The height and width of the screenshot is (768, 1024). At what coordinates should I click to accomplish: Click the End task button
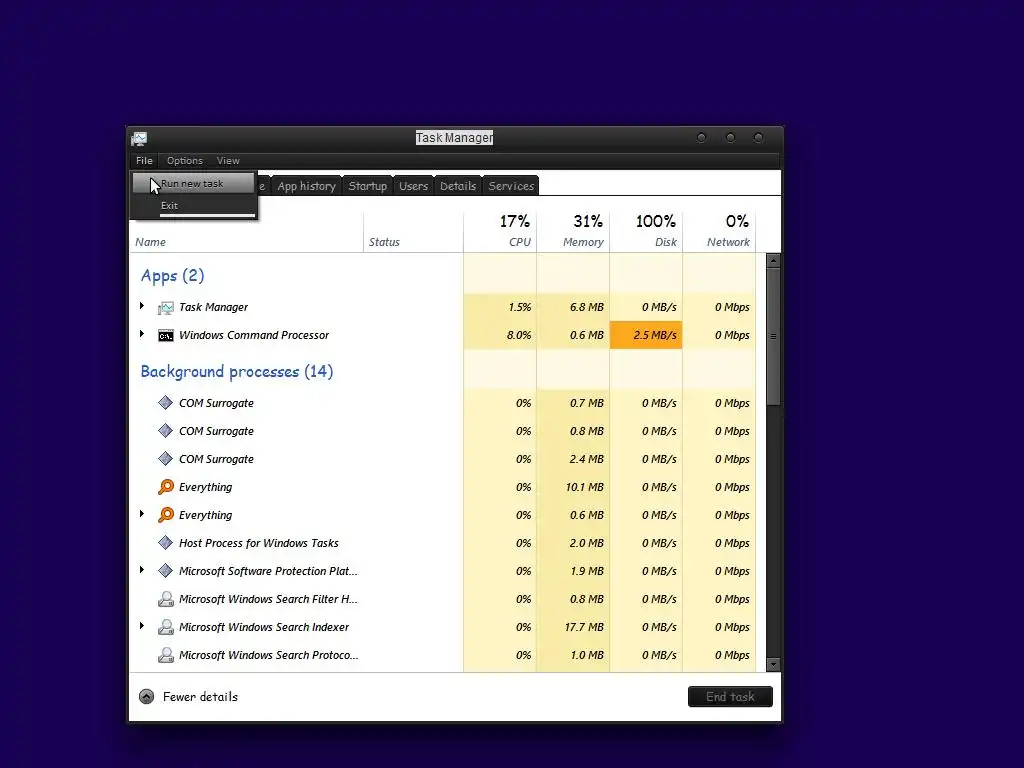pos(730,697)
